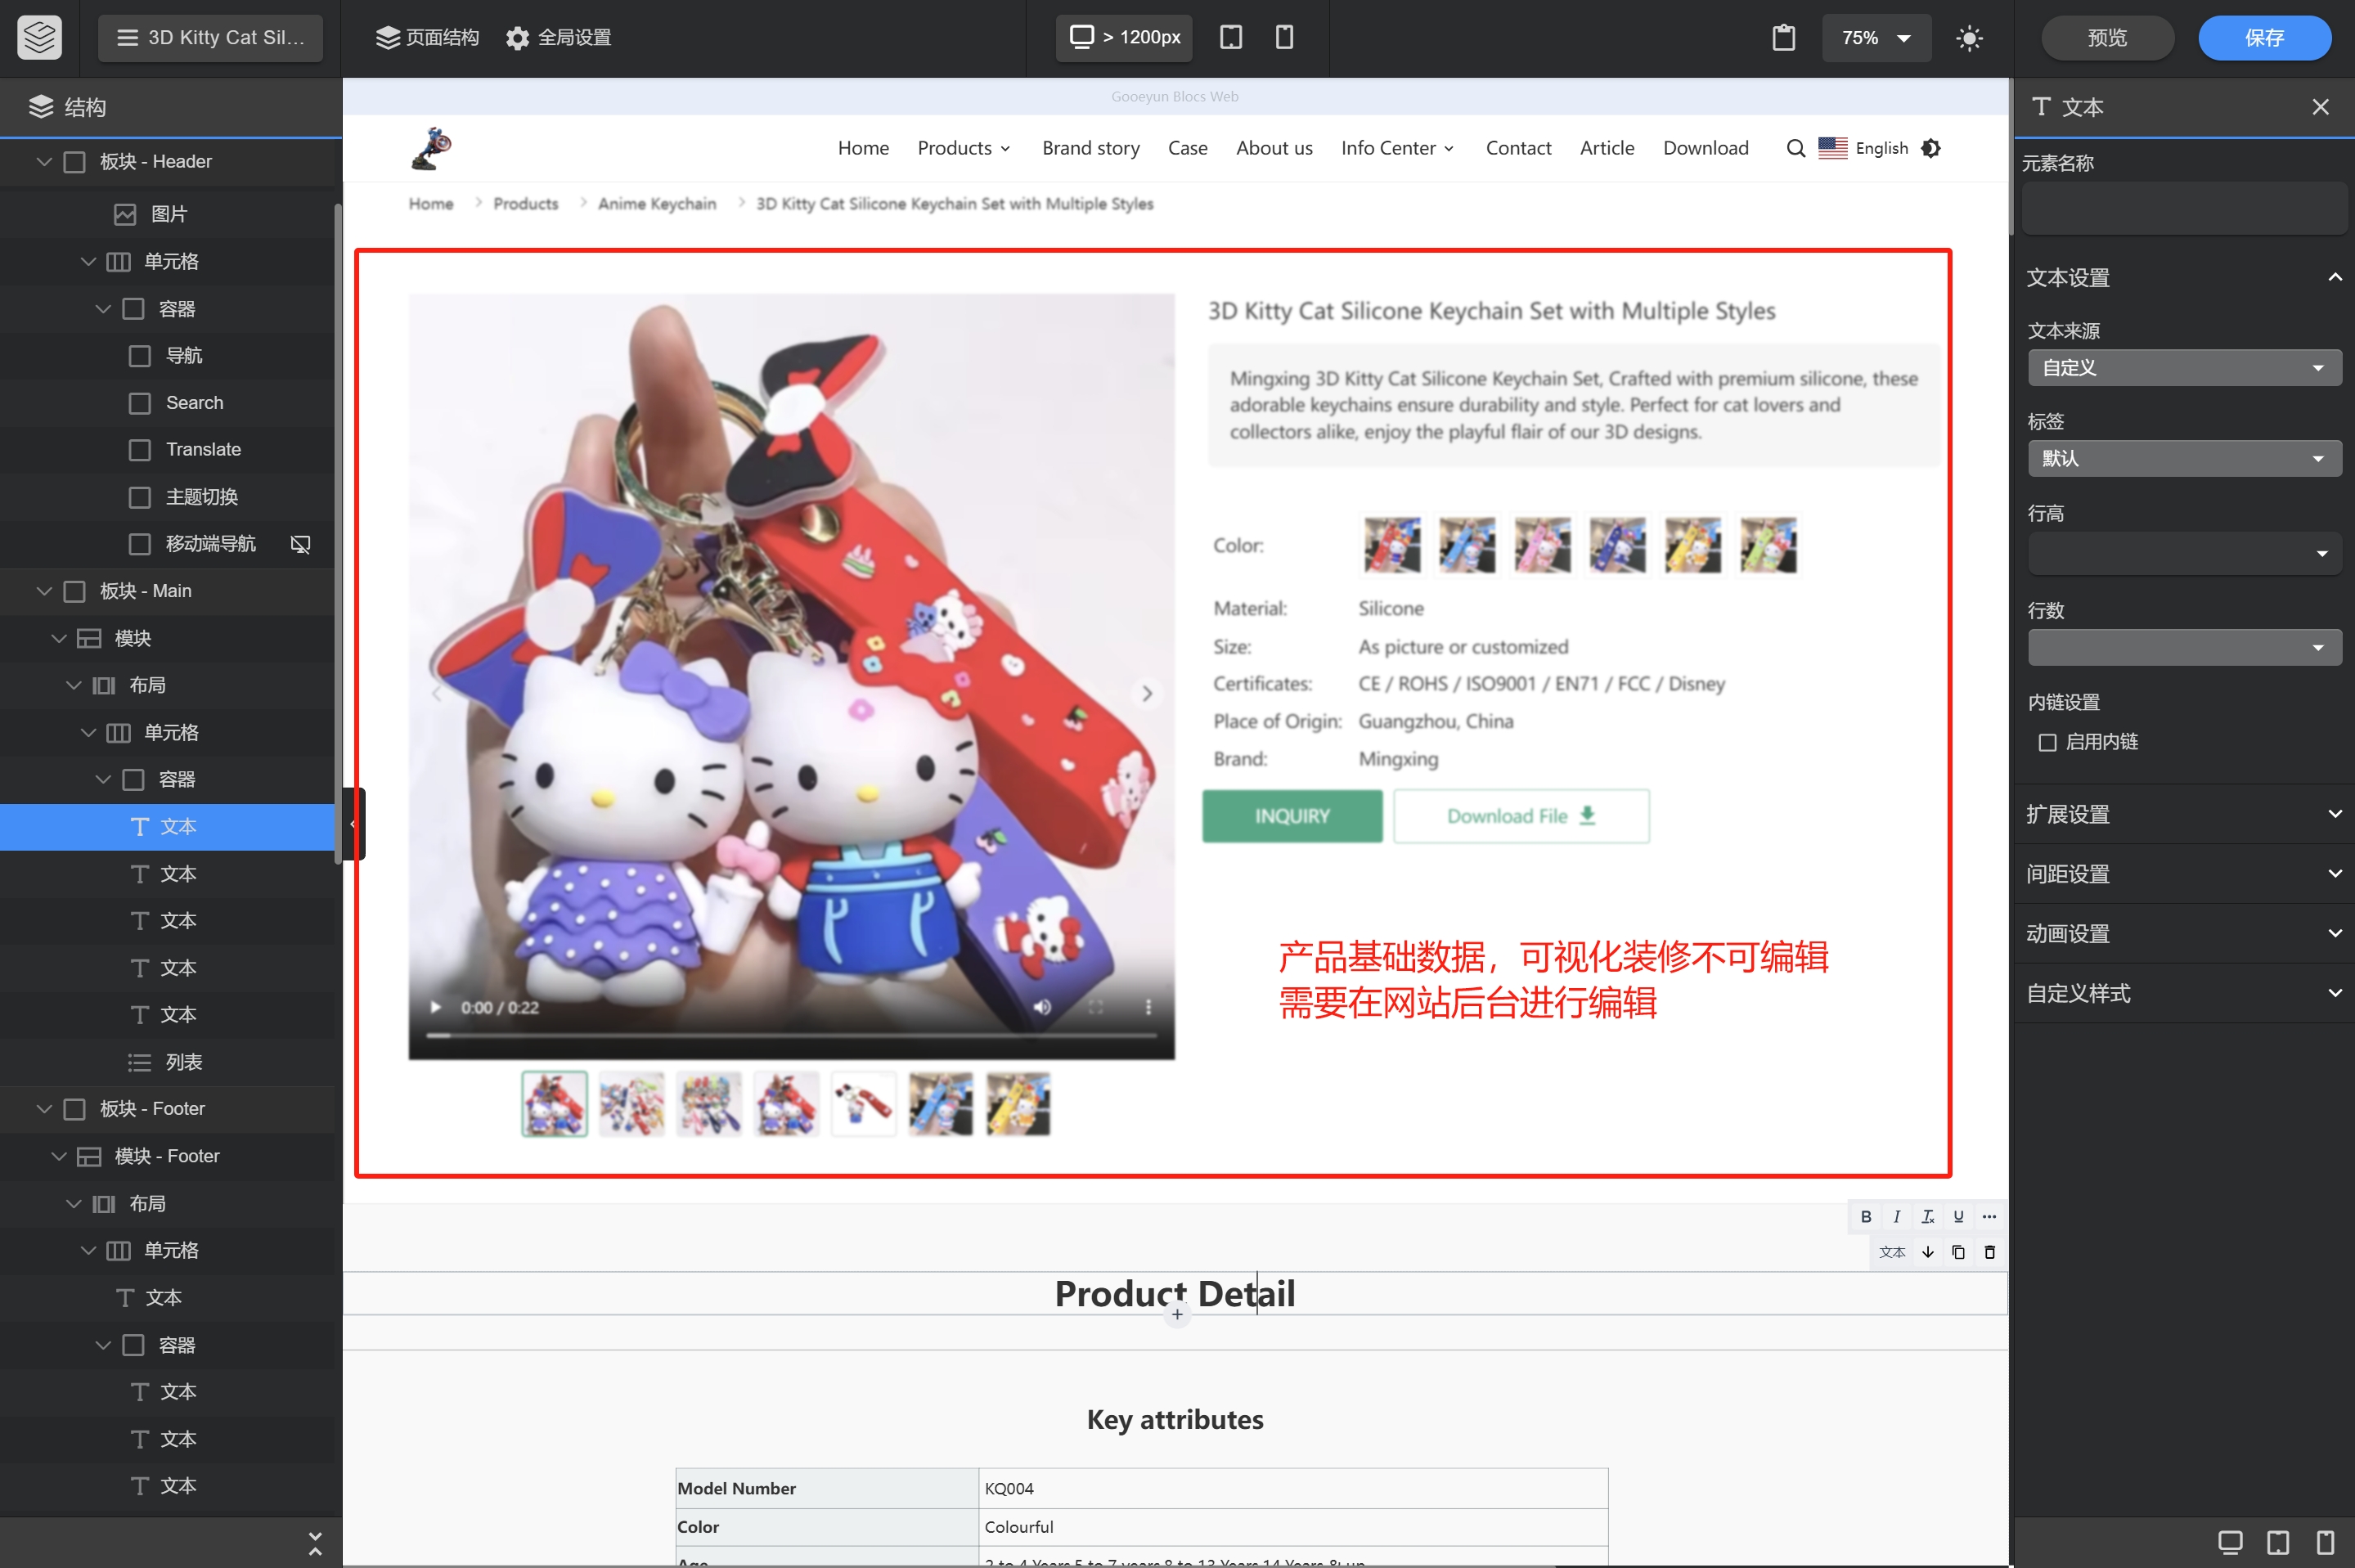The height and width of the screenshot is (1568, 2355).
Task: Collapse the 板块 - Footer tree node
Action: point(44,1109)
